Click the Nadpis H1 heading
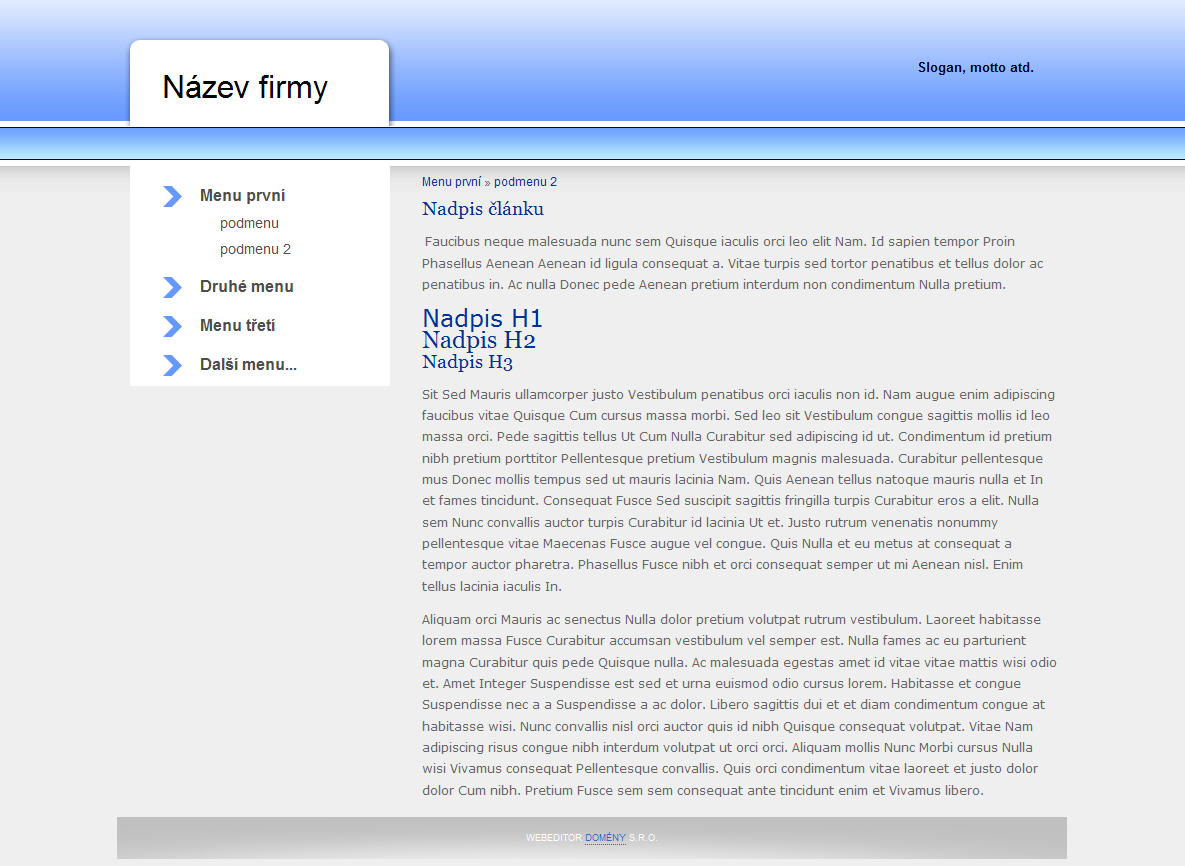The height and width of the screenshot is (866, 1185). (482, 318)
